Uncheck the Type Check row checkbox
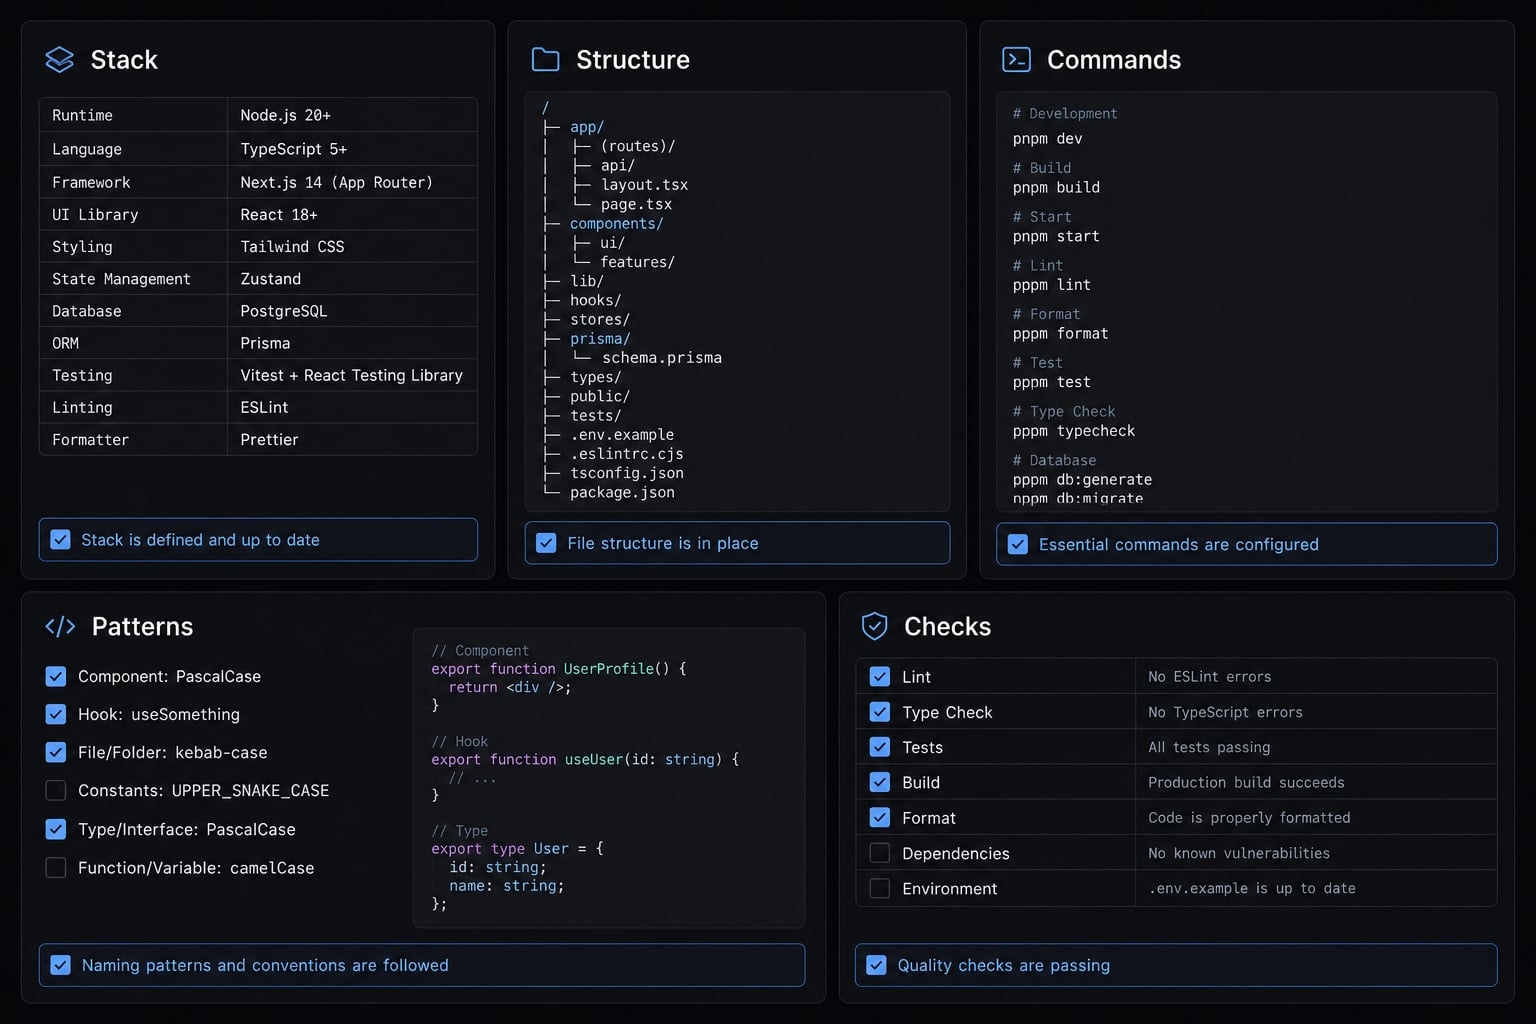 [x=880, y=712]
